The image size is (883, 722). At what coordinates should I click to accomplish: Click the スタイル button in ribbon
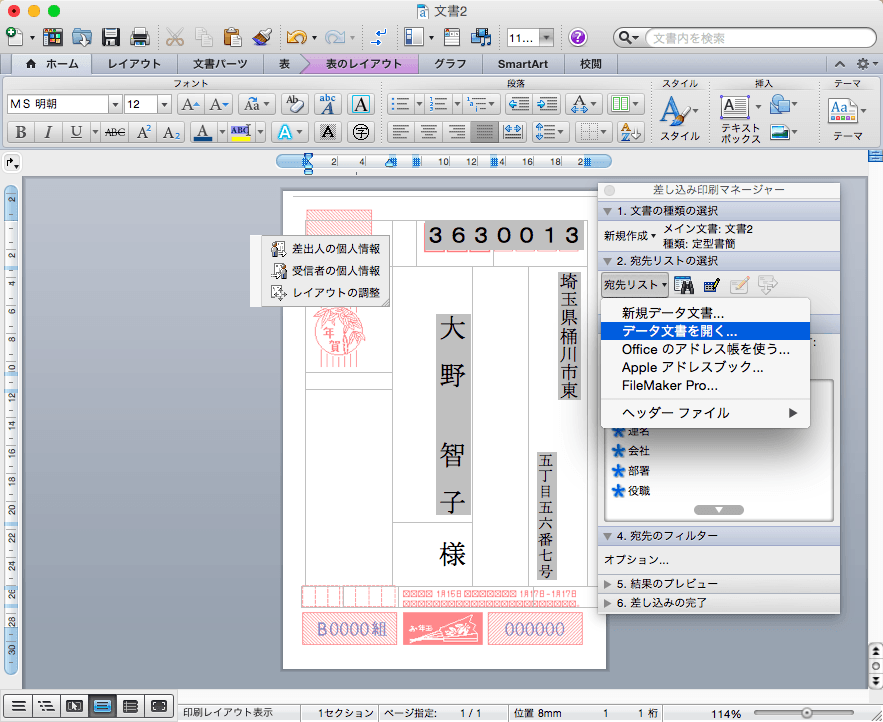[680, 119]
